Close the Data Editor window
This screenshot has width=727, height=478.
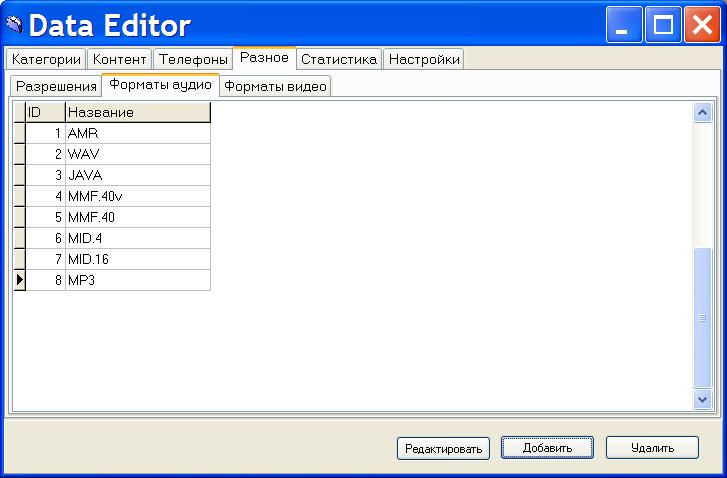coord(702,25)
